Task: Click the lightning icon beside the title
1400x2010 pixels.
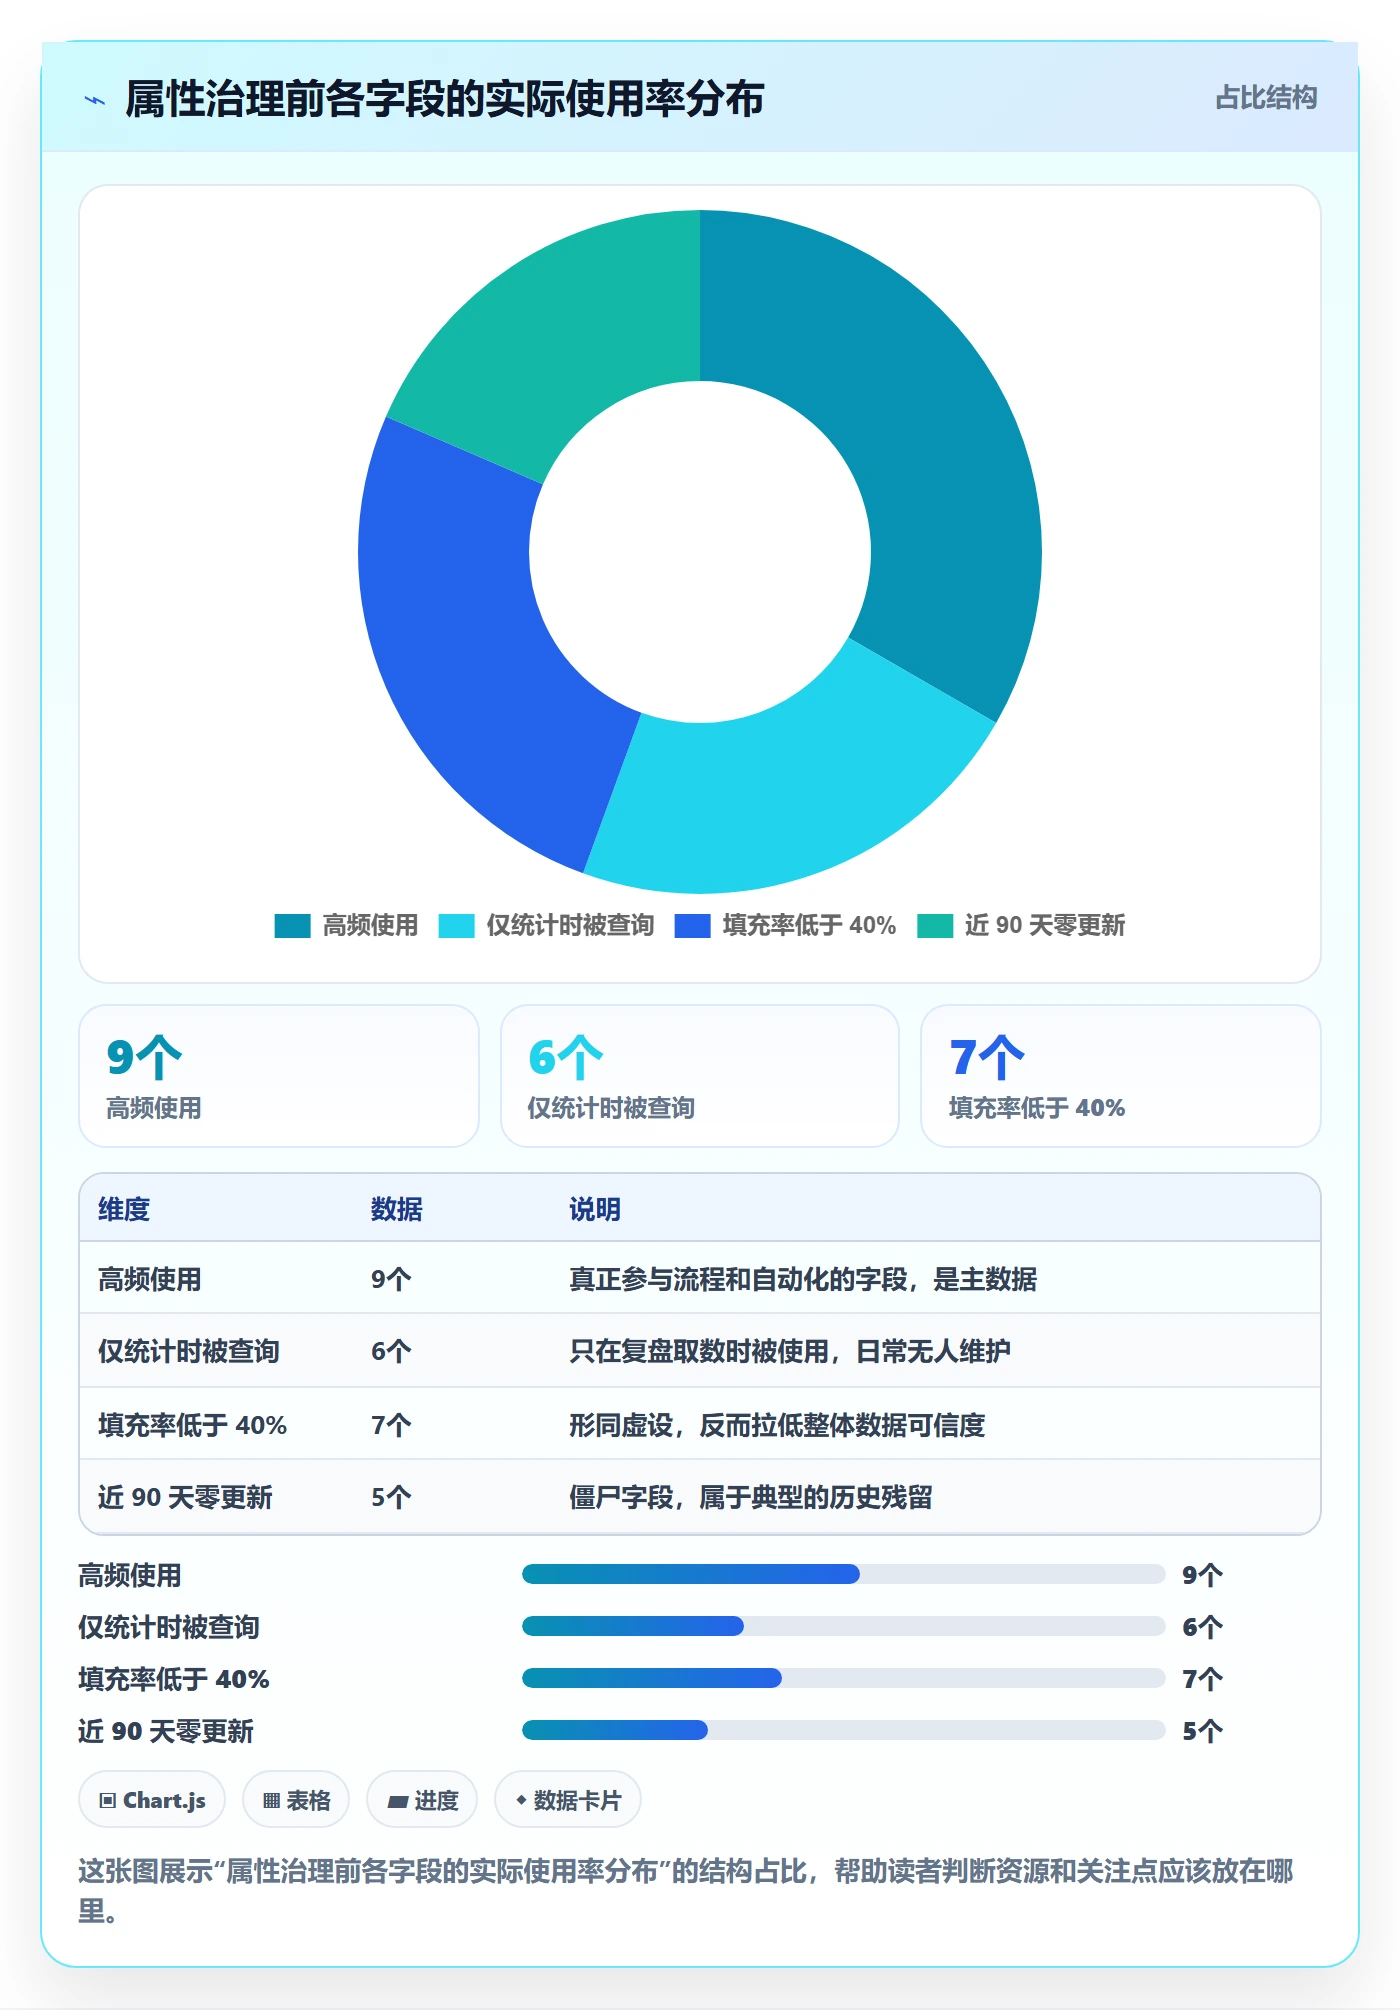Action: tap(95, 99)
